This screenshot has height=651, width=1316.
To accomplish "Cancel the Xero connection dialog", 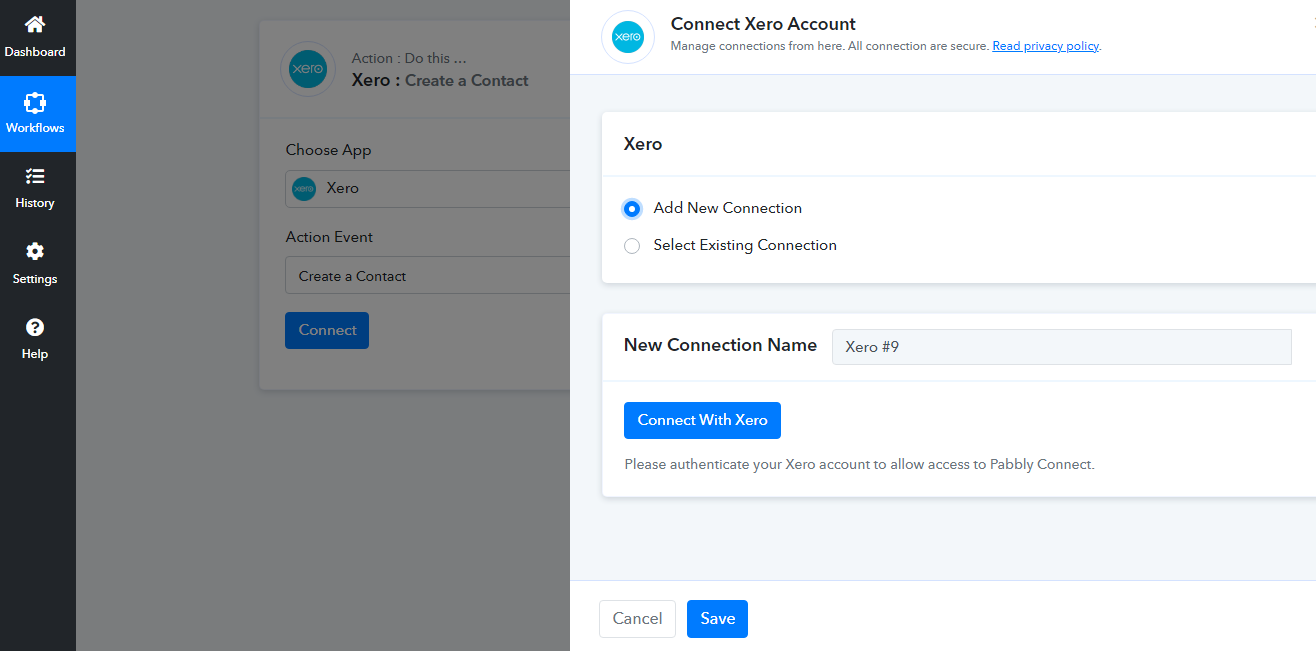I will pyautogui.click(x=637, y=619).
